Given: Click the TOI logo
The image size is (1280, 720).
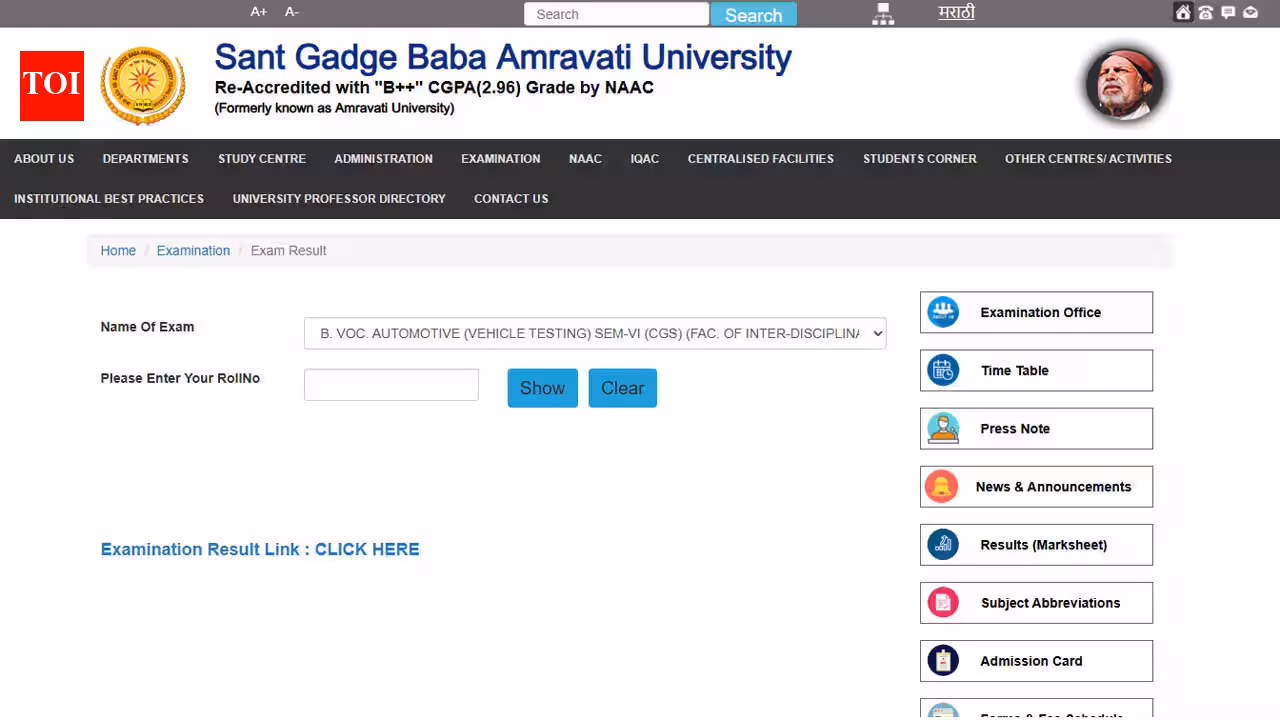Looking at the screenshot, I should (52, 86).
